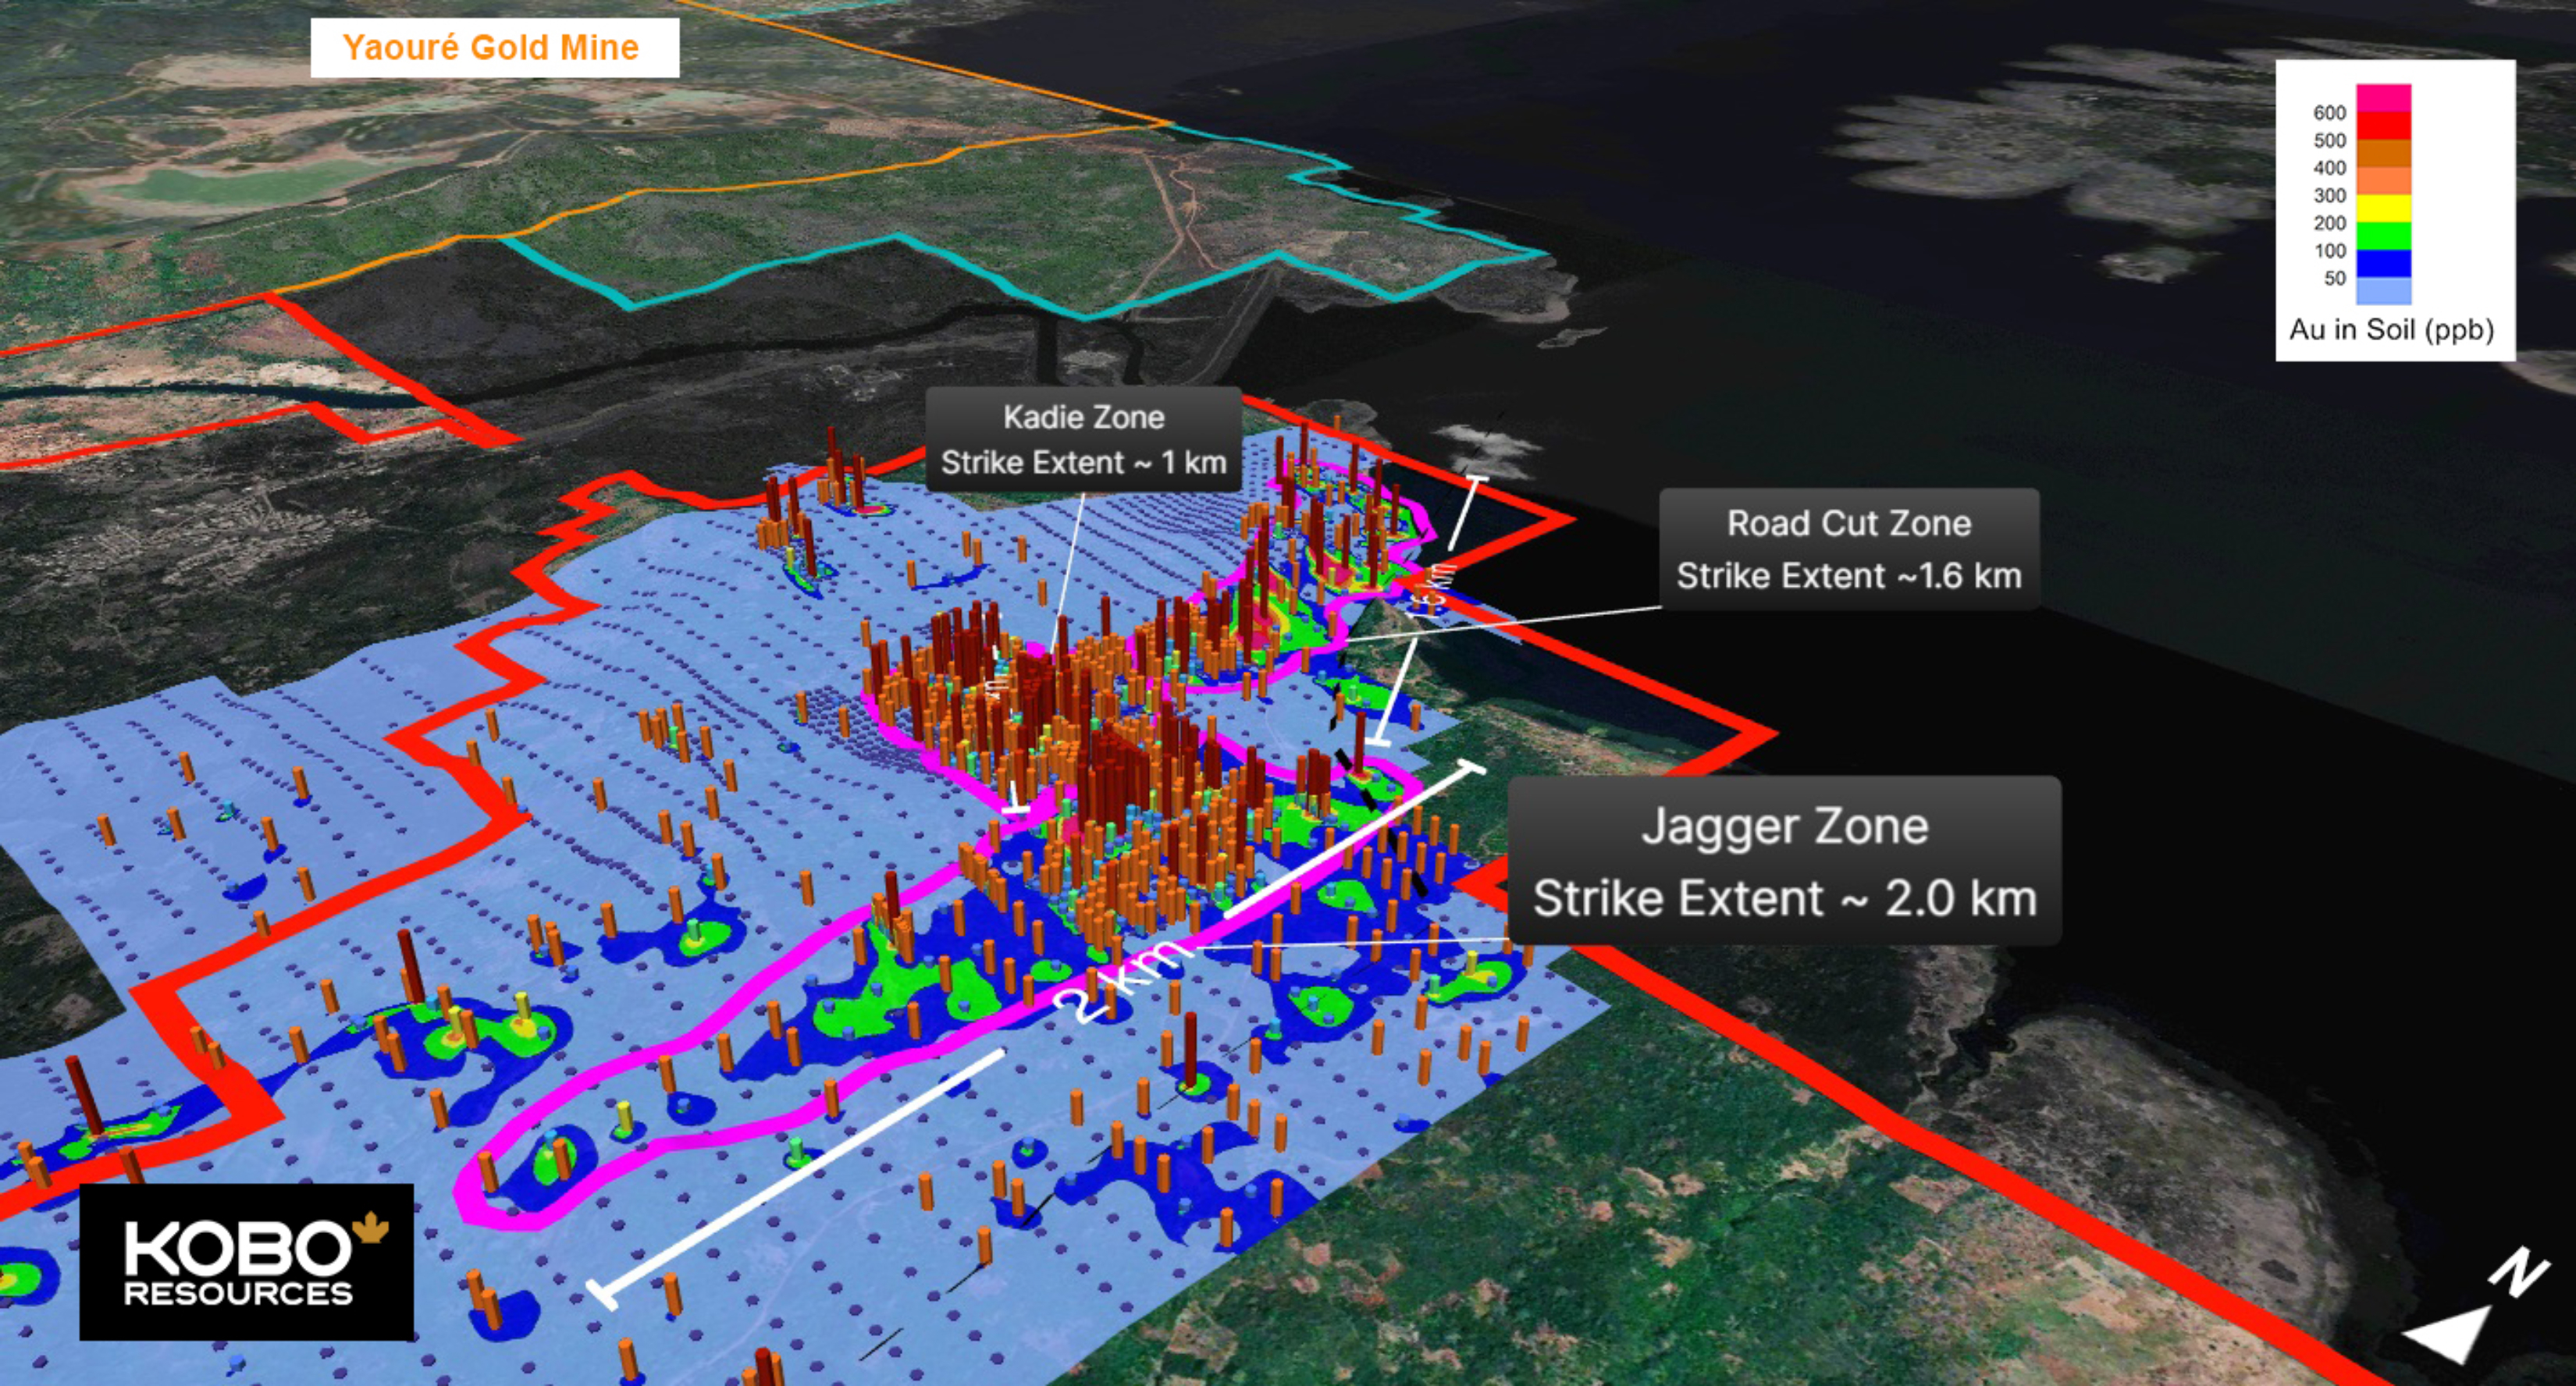
Task: Select the green 100 ppb legend color
Action: point(2383,236)
